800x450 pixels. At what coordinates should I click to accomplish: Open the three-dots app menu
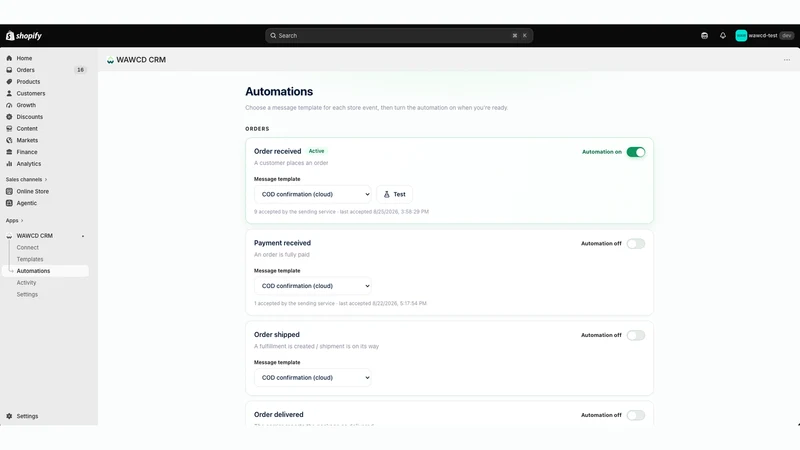click(x=787, y=60)
